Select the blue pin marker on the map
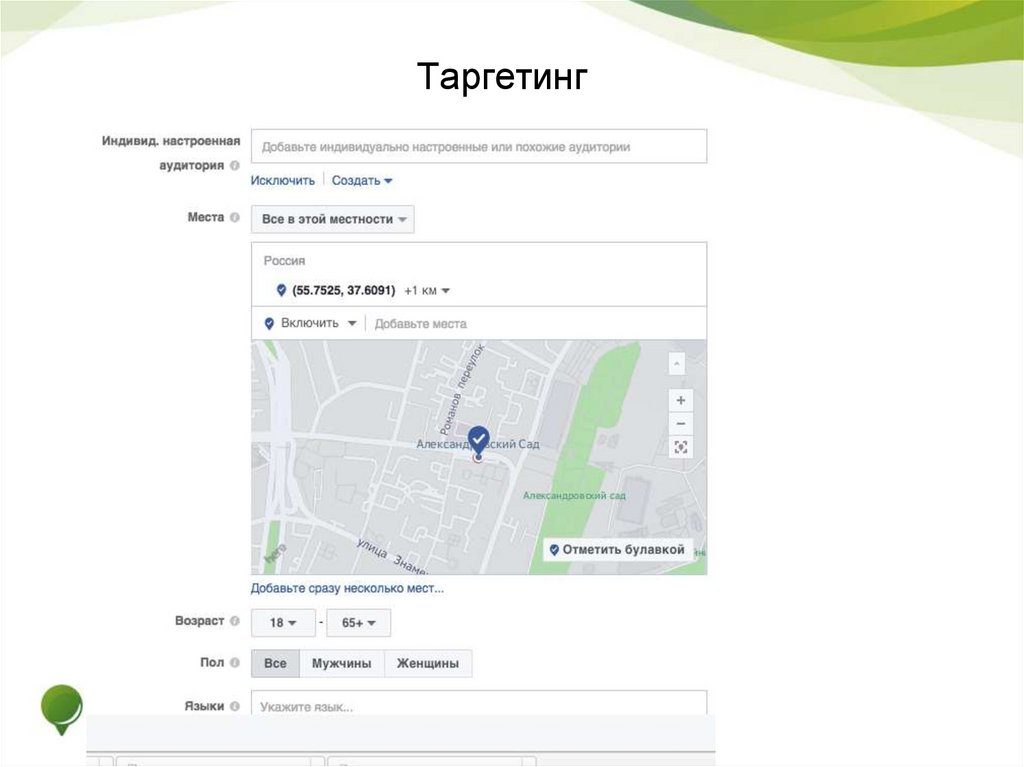Image resolution: width=1024 pixels, height=767 pixels. [477, 437]
